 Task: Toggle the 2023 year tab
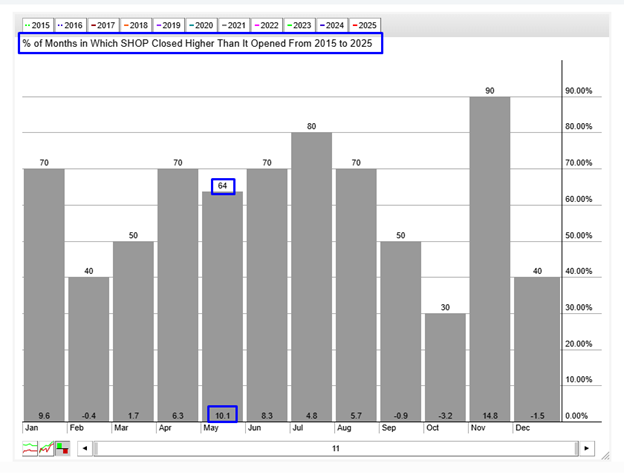coord(299,25)
